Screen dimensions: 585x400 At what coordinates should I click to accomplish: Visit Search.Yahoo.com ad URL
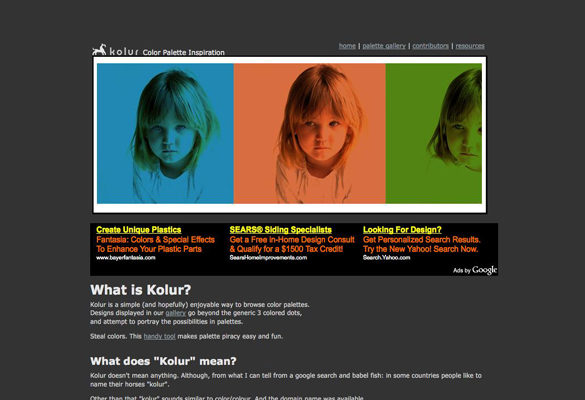(x=387, y=258)
